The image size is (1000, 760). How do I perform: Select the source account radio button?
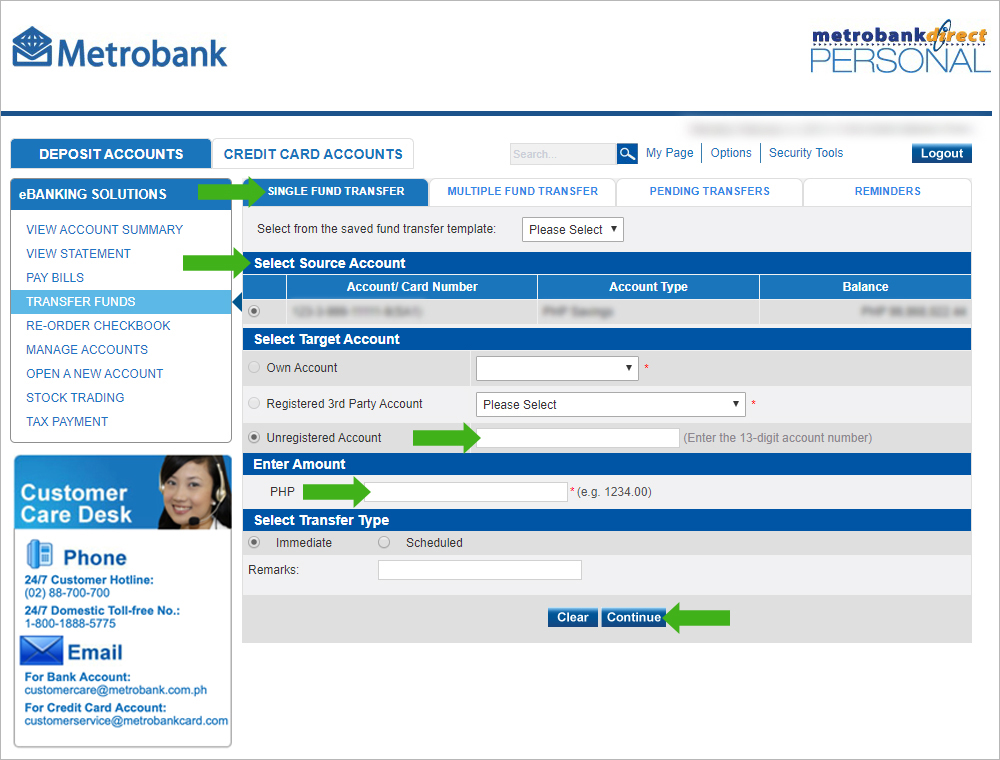click(254, 311)
